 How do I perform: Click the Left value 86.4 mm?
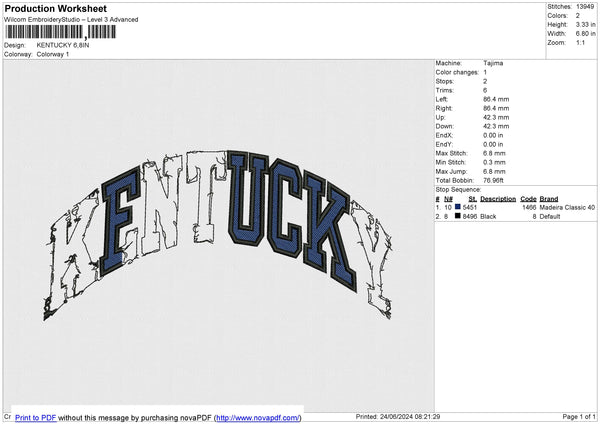pyautogui.click(x=496, y=99)
